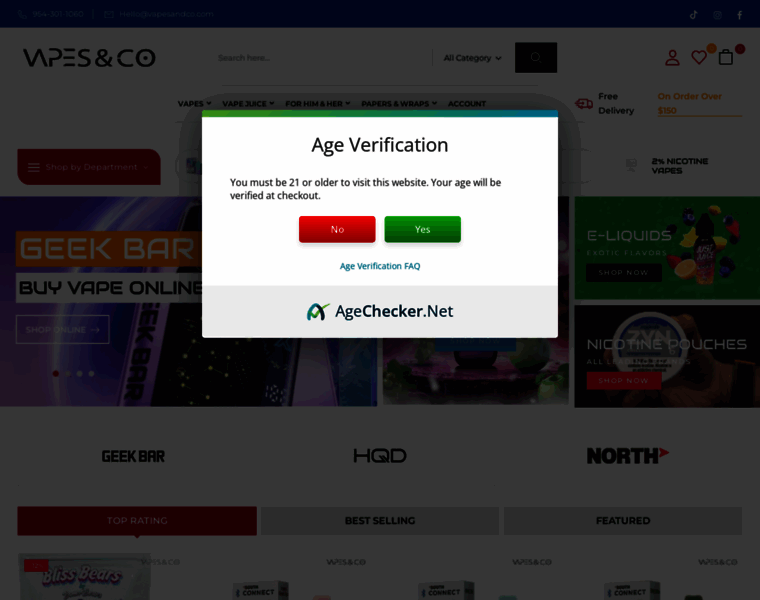
Task: Click the email address in top bar
Action: [166, 14]
